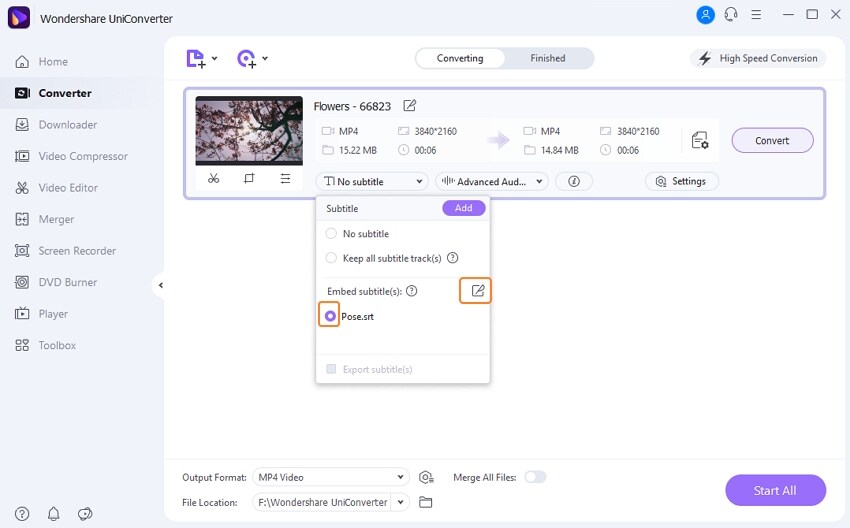The image size is (850, 528).
Task: Expand the Advanced Audio dropdown
Action: tap(492, 181)
